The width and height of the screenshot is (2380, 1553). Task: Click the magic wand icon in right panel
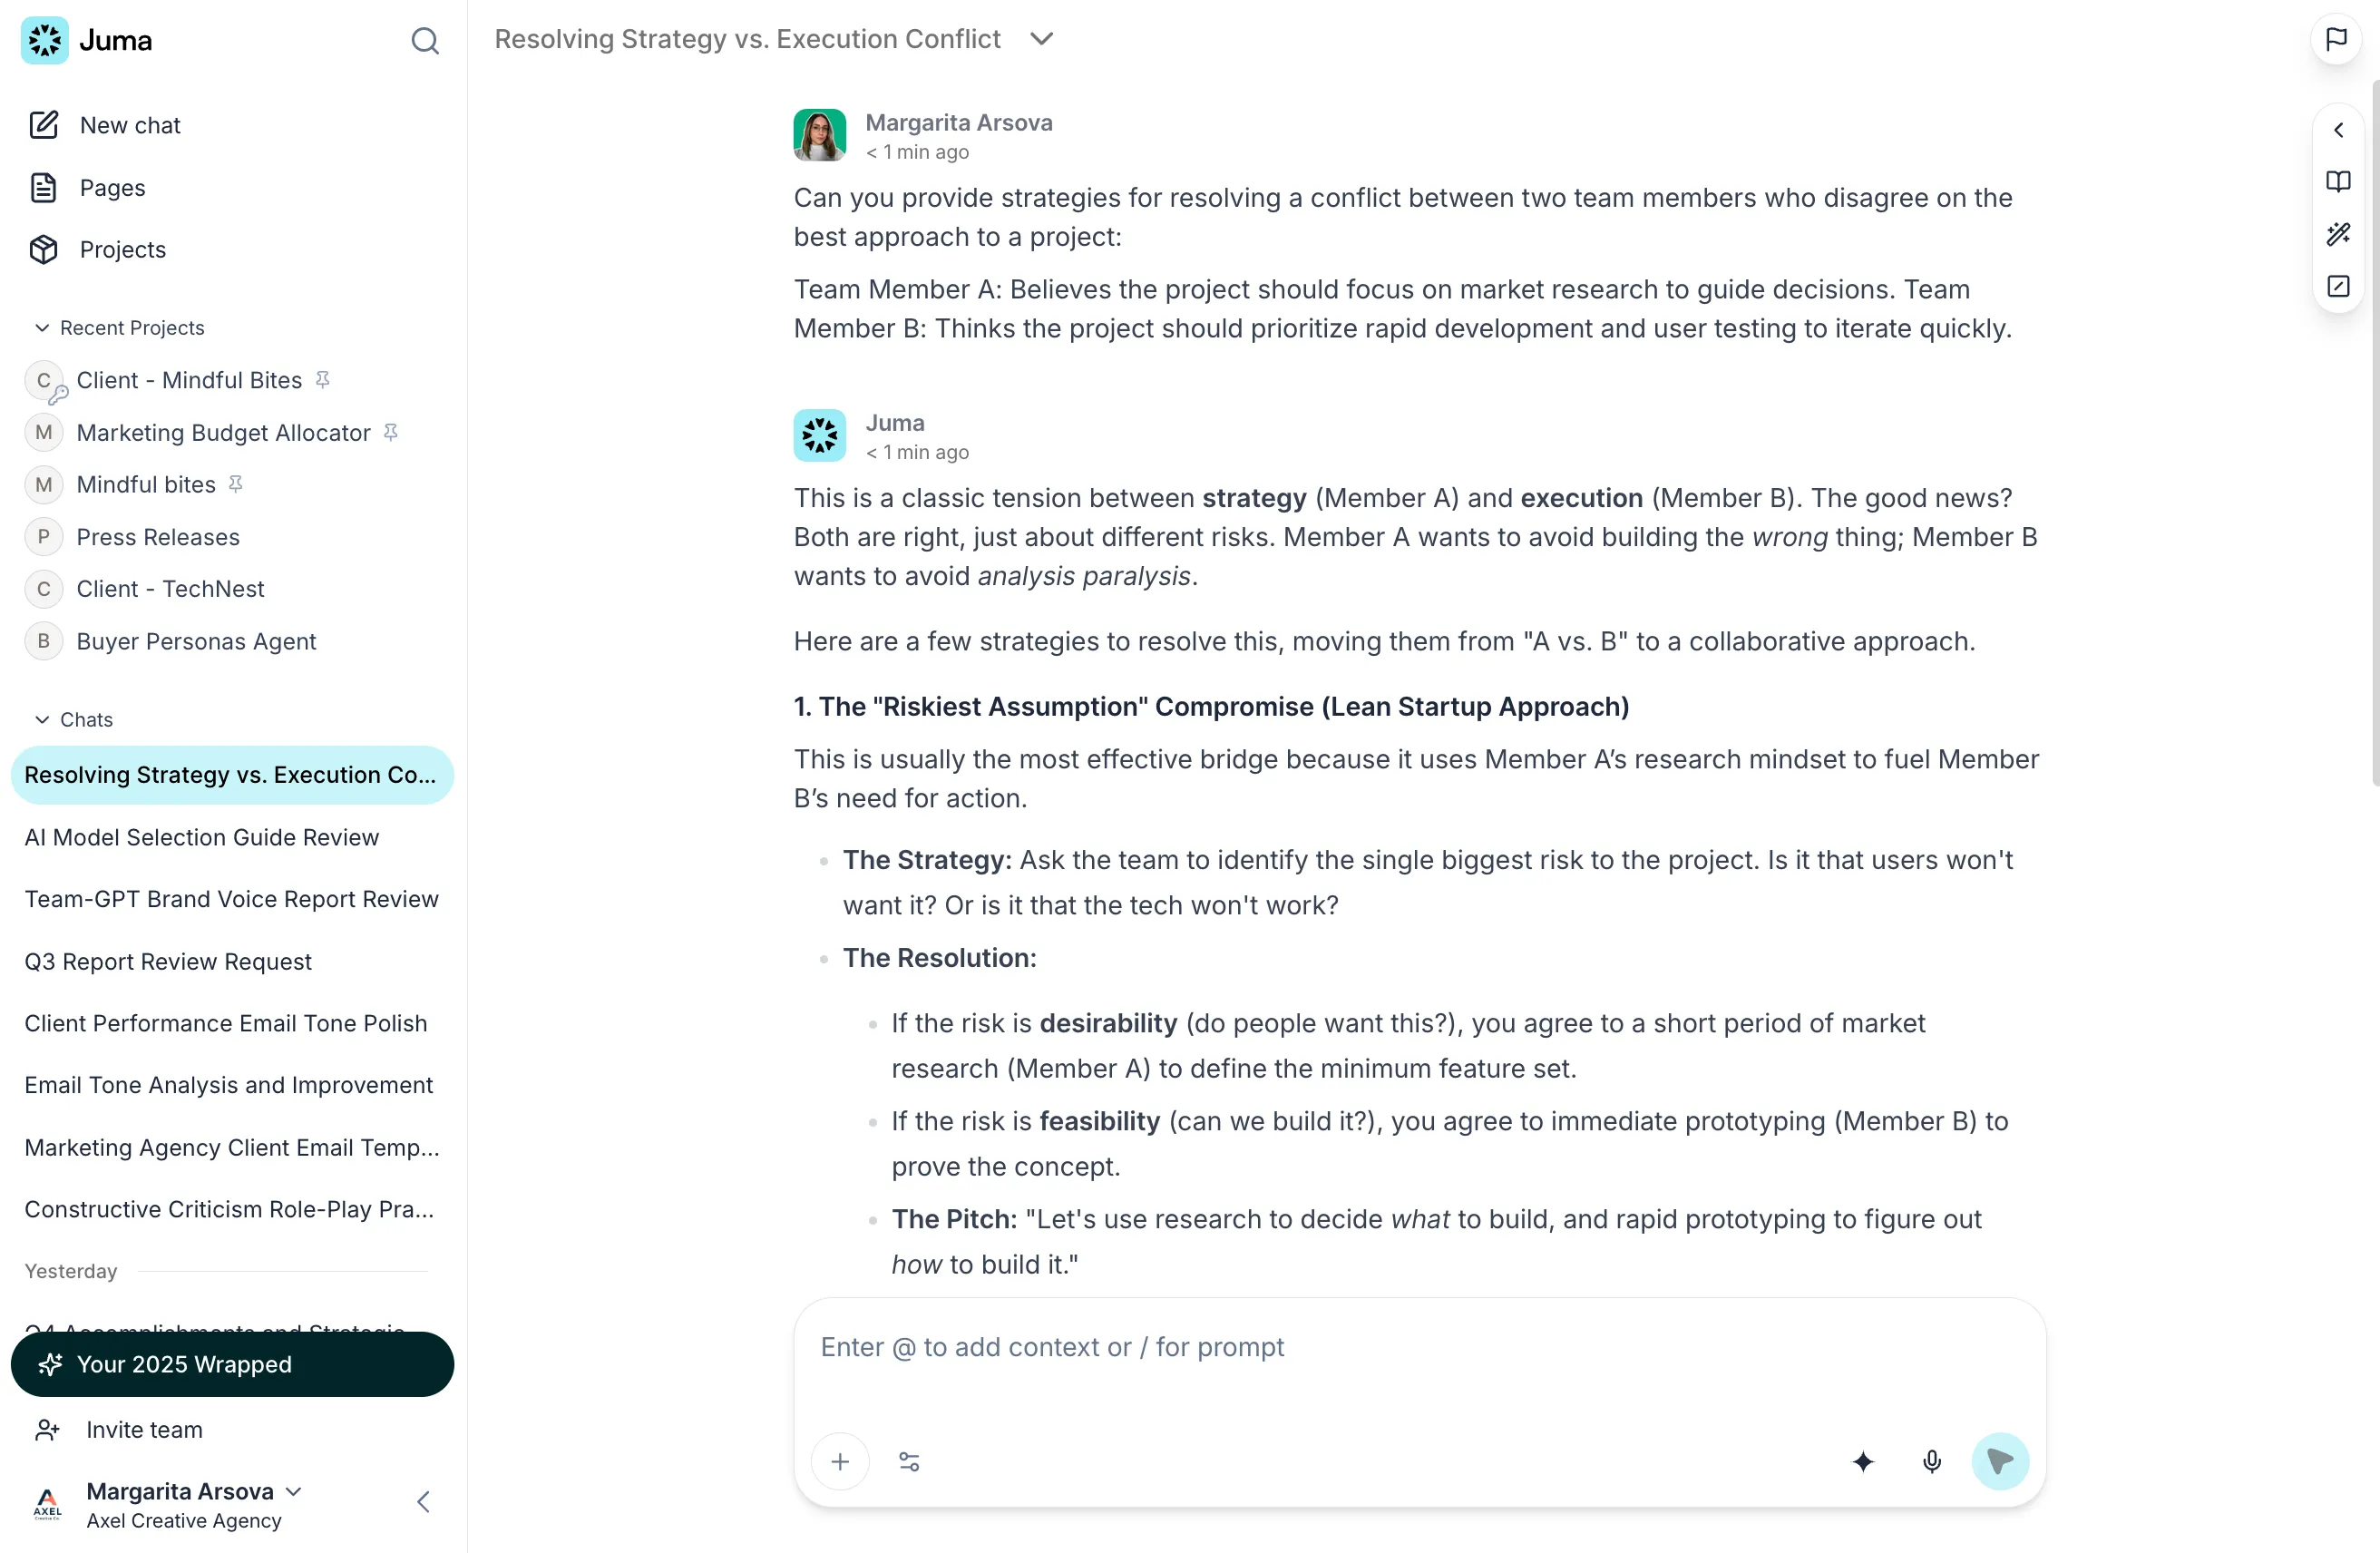(2338, 234)
